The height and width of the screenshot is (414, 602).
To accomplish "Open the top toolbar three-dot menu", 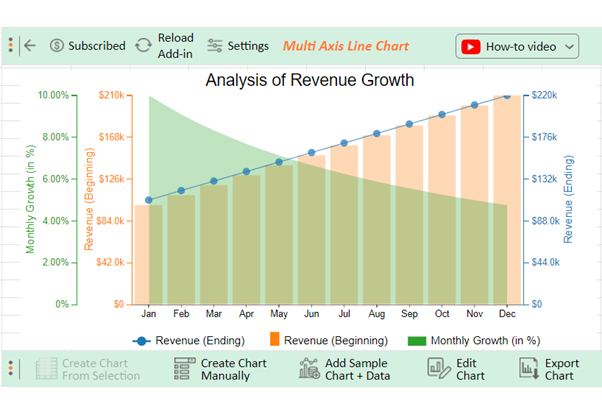I will 11,45.
